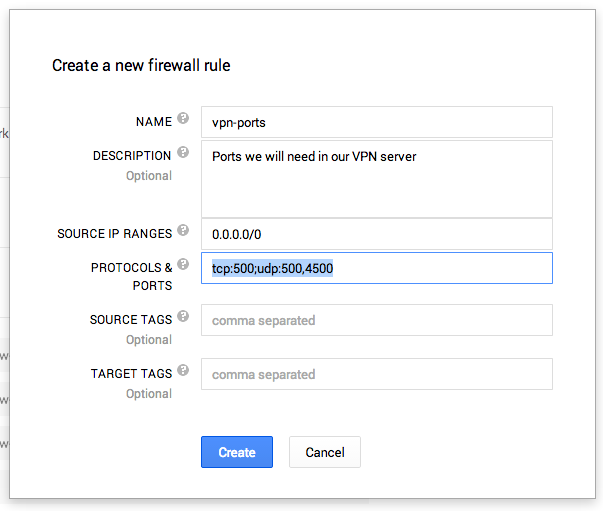Cancel the new firewall rule dialog
The height and width of the screenshot is (511, 603).
(324, 452)
